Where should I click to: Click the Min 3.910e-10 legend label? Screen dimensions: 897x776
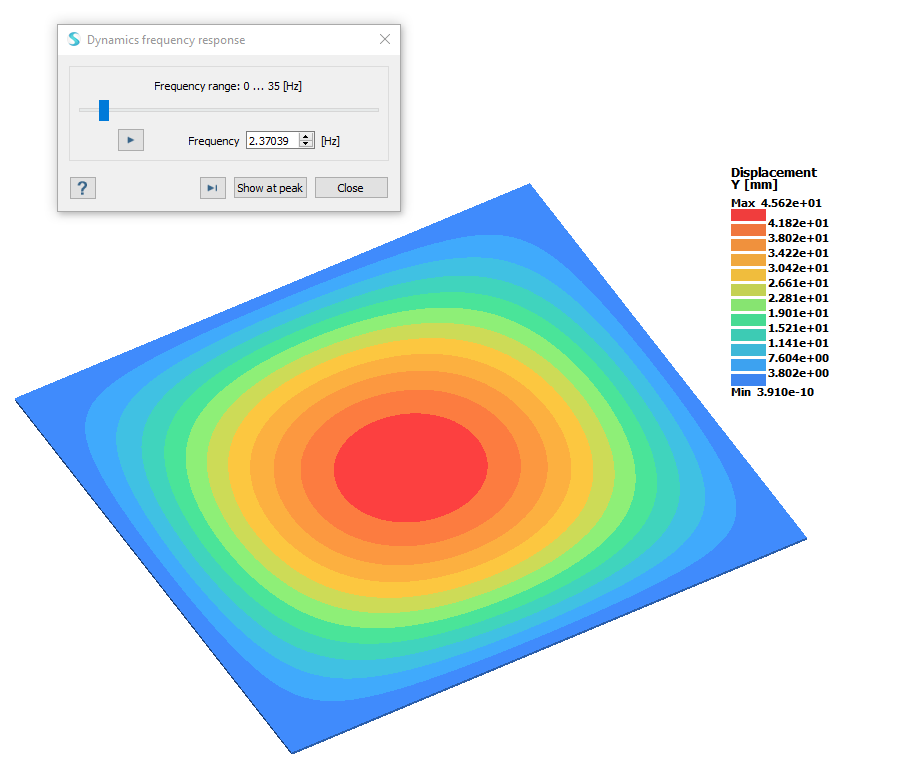[772, 392]
